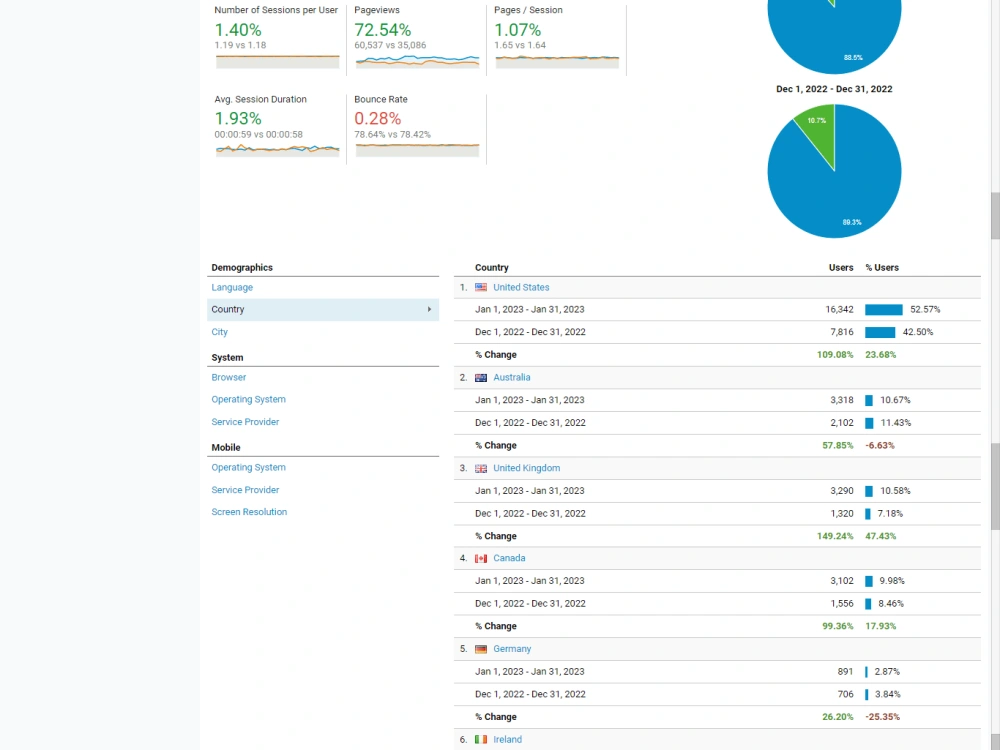Click the Bounce Rate 0.28% metric

point(378,119)
